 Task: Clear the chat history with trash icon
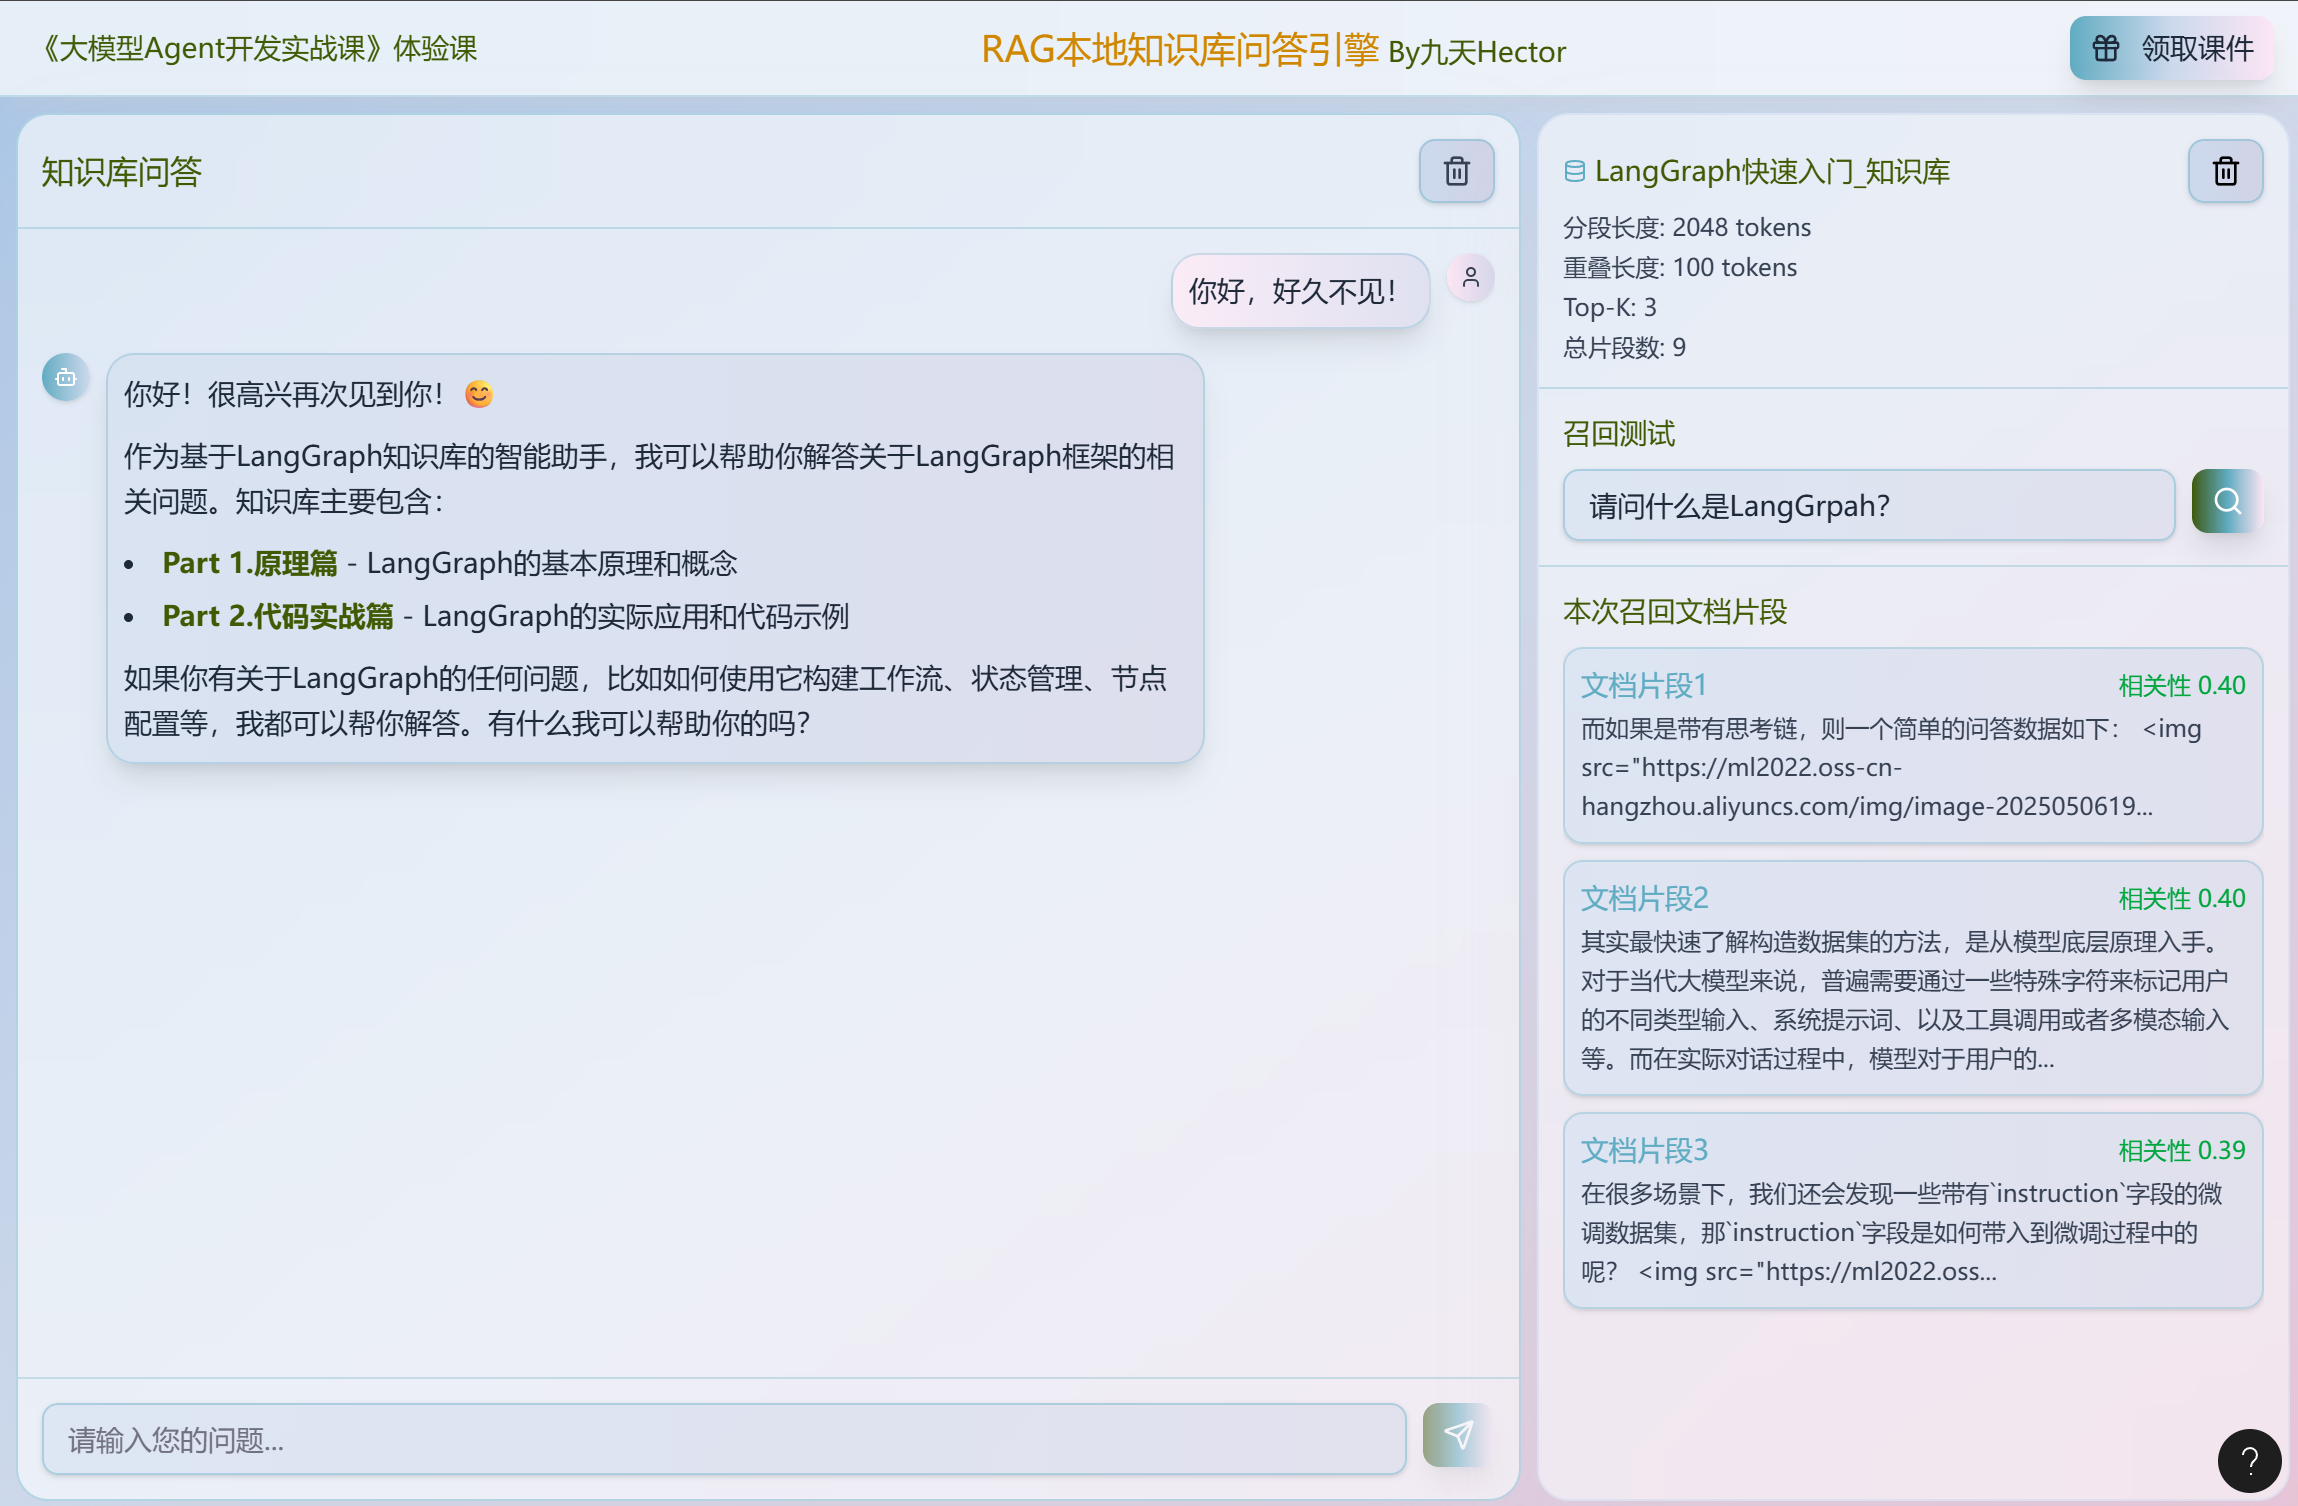click(x=1456, y=171)
